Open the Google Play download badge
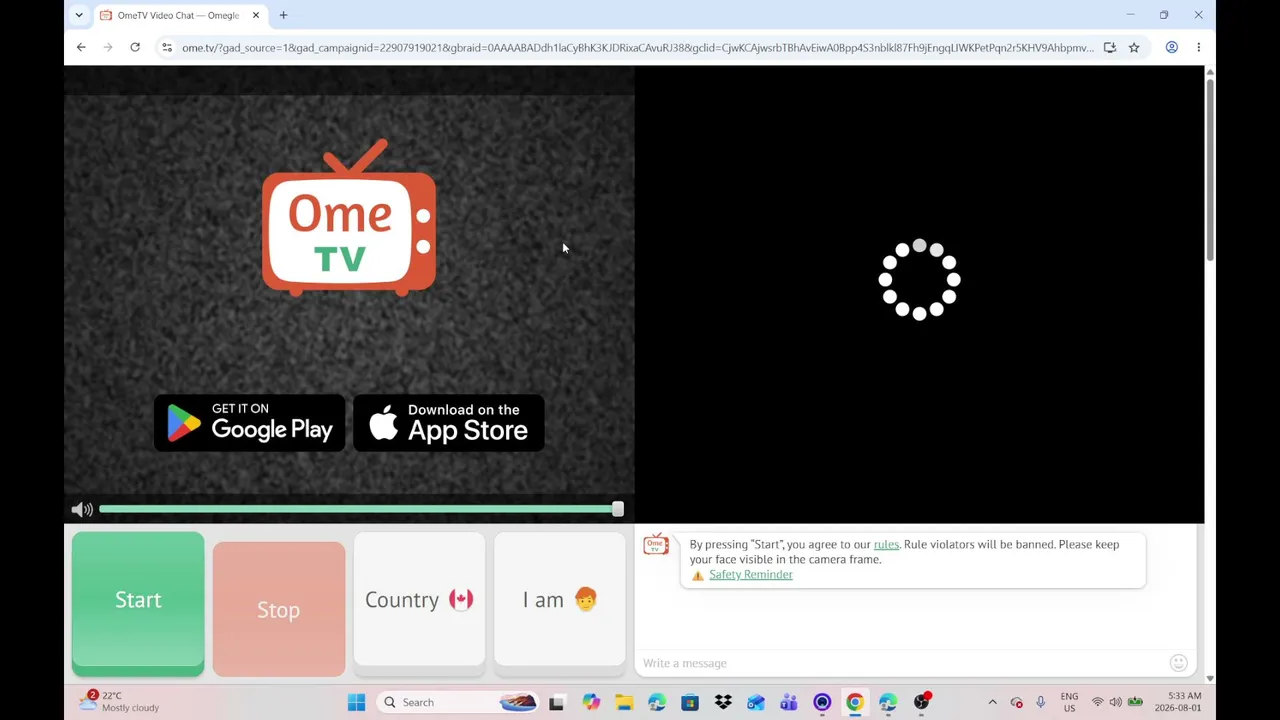1280x720 pixels. pos(249,423)
